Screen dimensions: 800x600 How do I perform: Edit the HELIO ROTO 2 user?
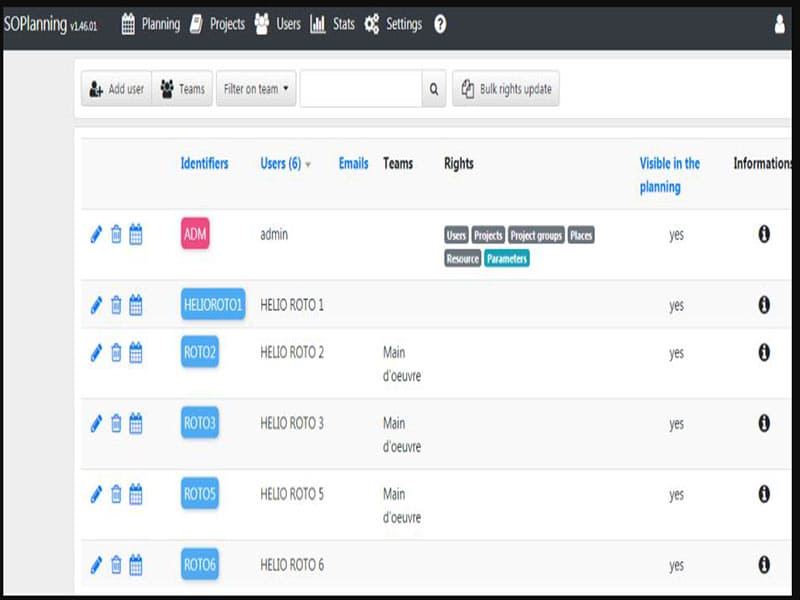(x=96, y=353)
